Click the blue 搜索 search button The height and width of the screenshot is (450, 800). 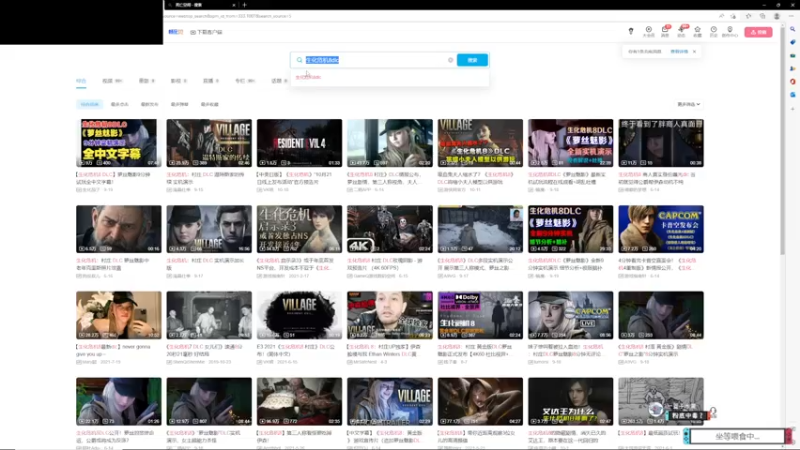click(472, 60)
